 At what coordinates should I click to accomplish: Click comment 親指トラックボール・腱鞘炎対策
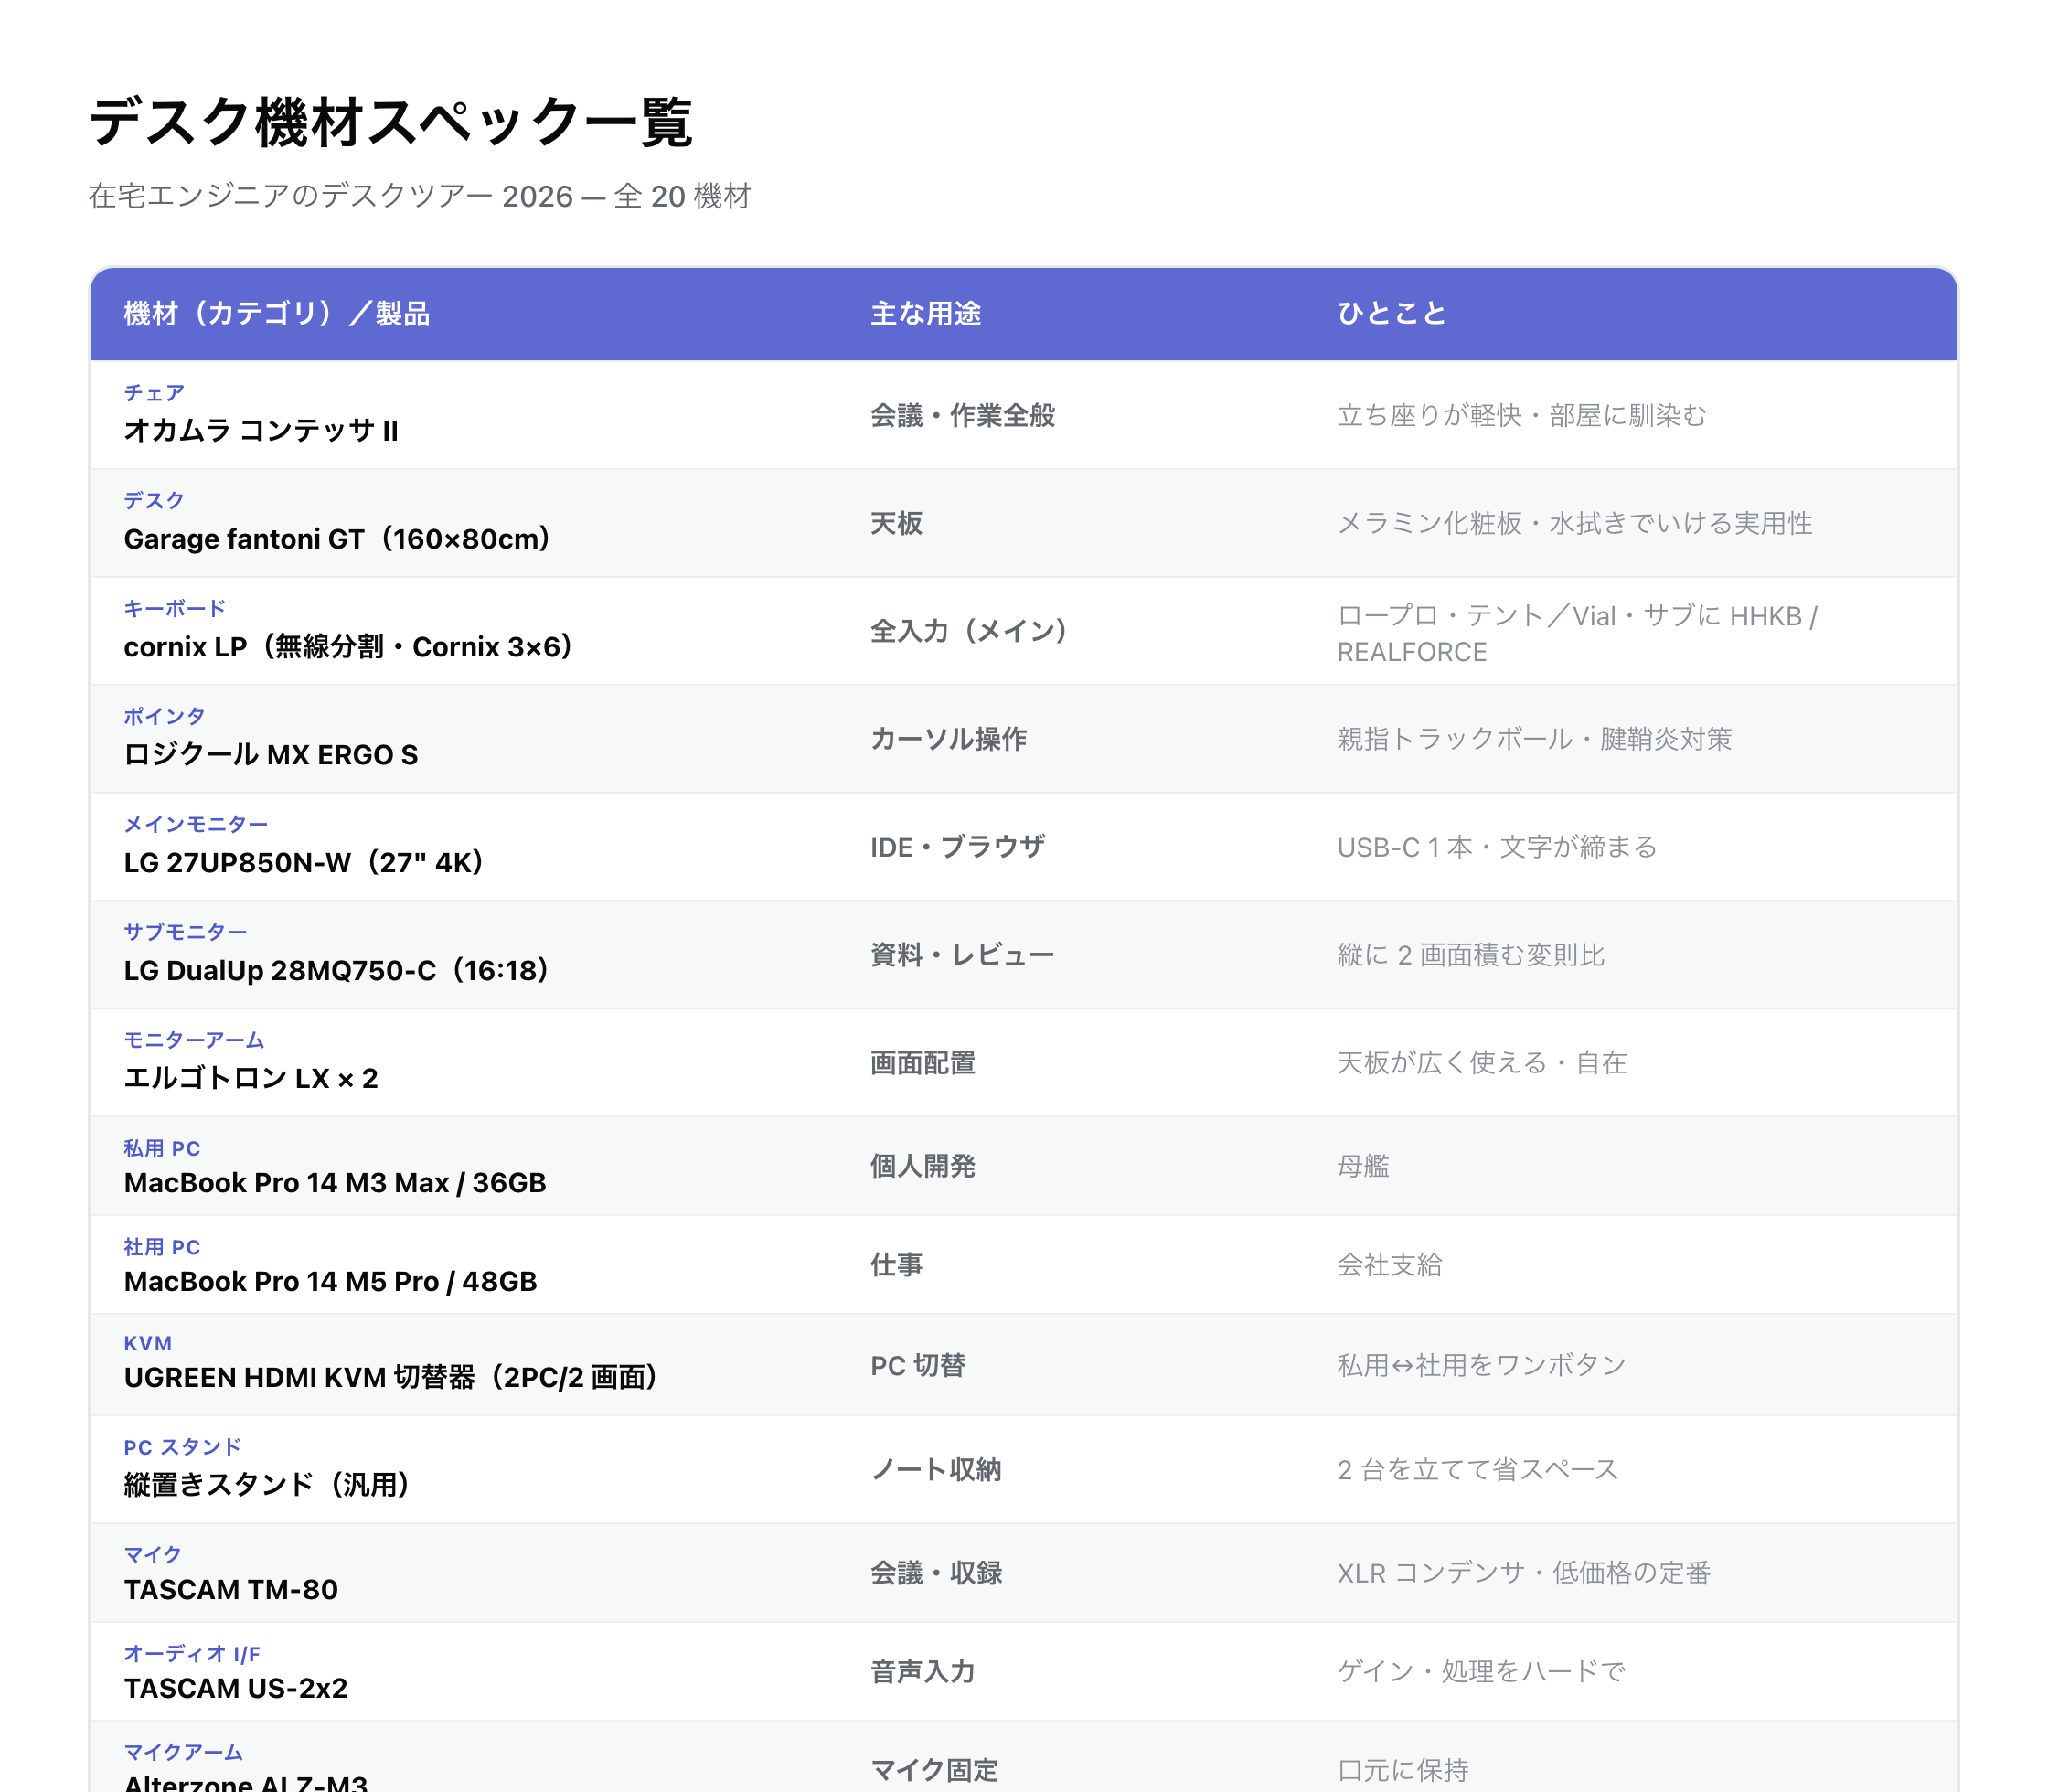tap(1534, 739)
